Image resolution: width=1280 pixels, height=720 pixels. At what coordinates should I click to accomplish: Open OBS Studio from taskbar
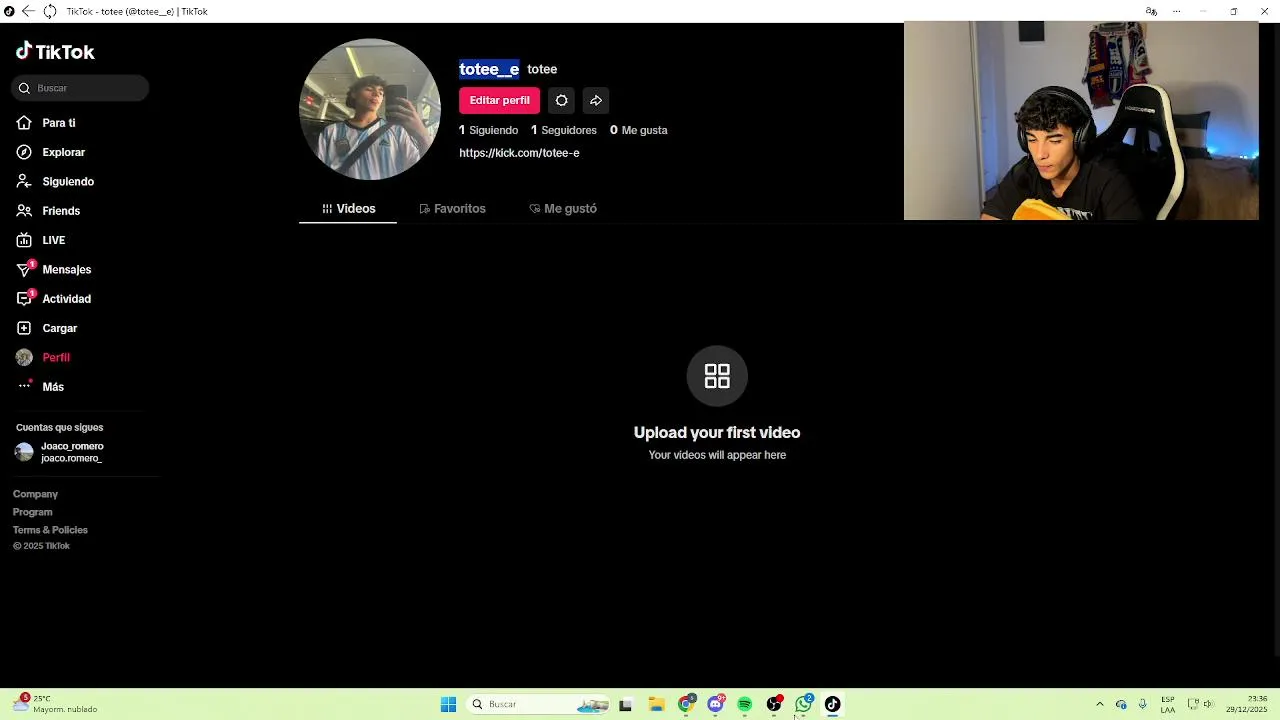[774, 704]
